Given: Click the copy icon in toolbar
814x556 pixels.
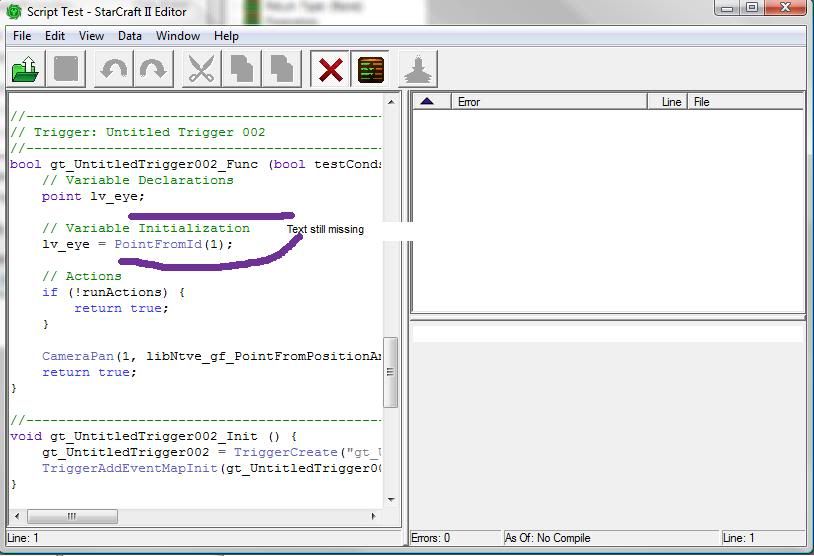Looking at the screenshot, I should [242, 70].
